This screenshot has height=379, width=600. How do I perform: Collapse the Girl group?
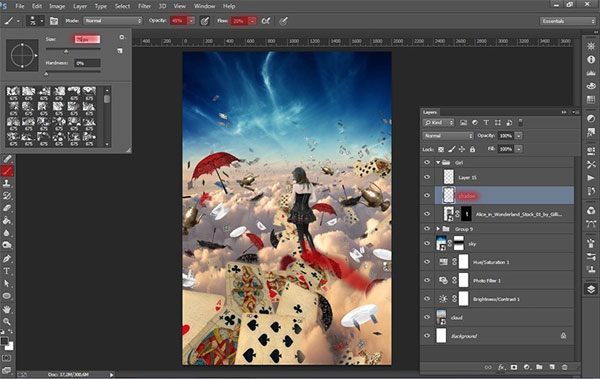coord(438,162)
